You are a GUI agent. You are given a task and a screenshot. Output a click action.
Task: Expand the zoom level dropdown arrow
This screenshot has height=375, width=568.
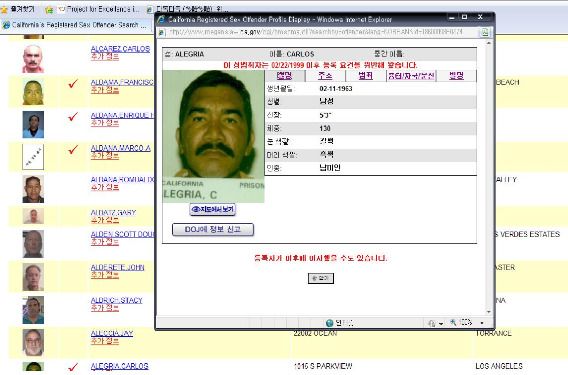482,323
